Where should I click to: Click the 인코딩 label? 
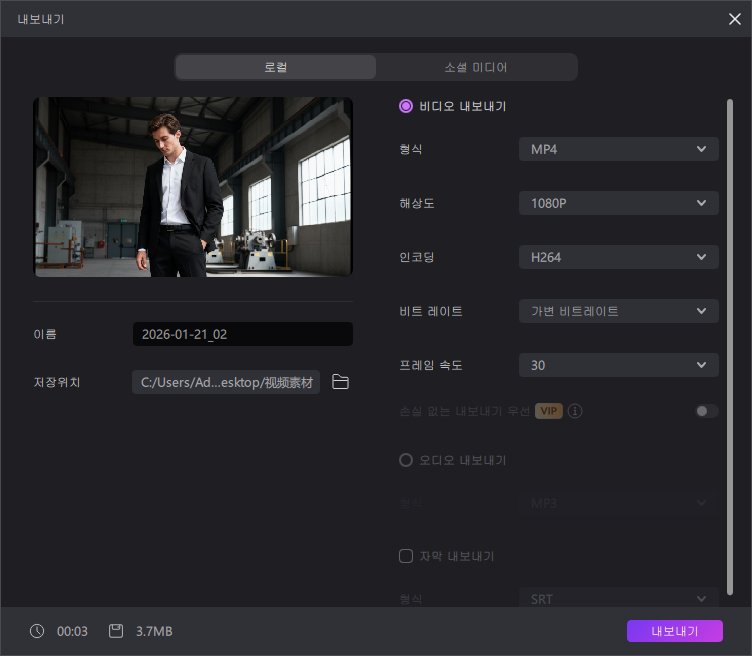[x=417, y=257]
